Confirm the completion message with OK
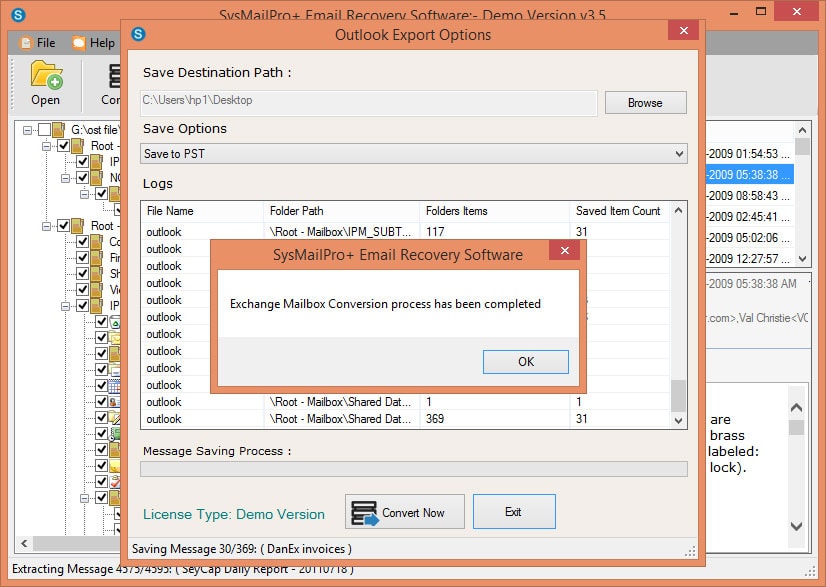 [526, 362]
